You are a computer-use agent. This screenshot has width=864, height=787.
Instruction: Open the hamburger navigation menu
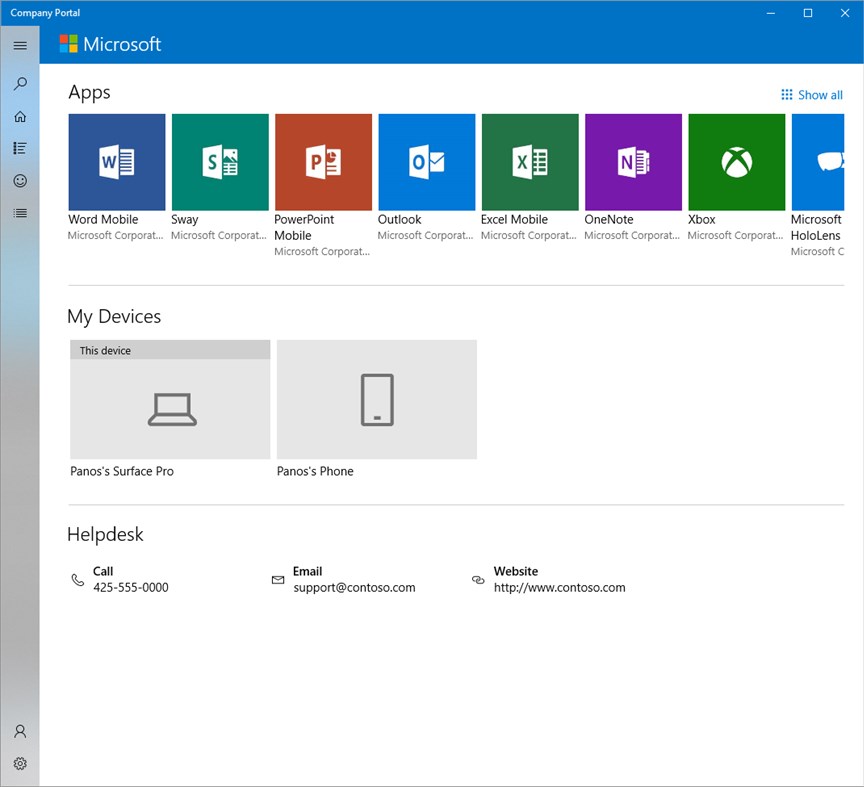[20, 44]
